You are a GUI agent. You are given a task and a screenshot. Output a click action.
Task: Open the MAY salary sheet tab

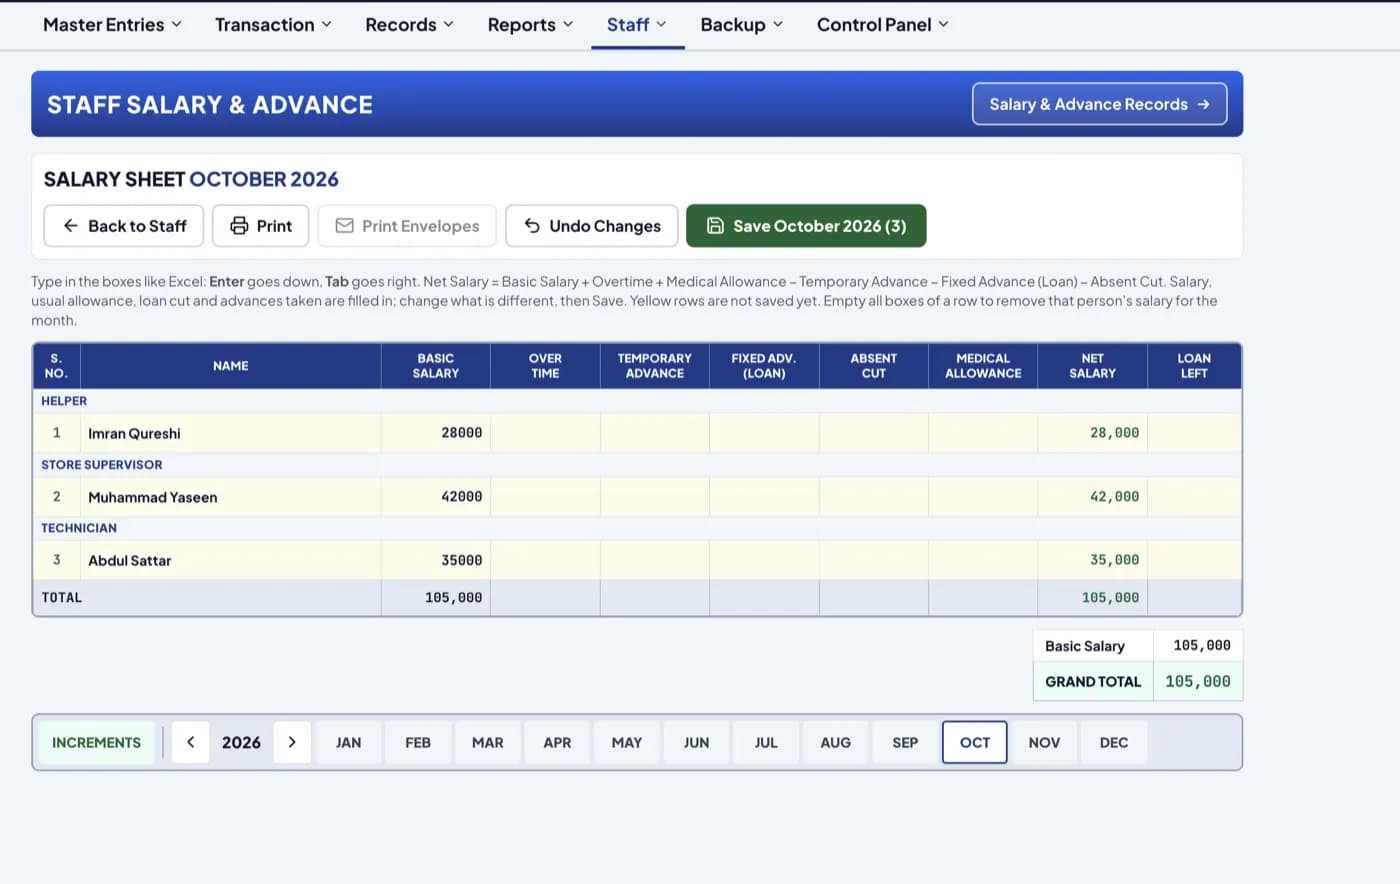627,742
